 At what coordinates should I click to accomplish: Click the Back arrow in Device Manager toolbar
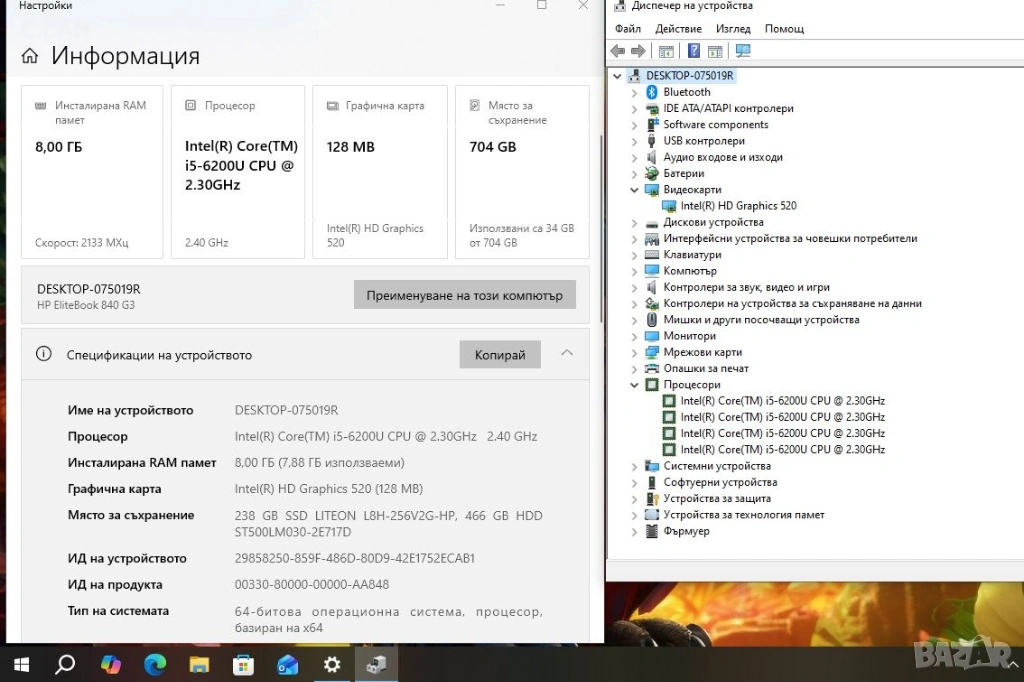(618, 51)
